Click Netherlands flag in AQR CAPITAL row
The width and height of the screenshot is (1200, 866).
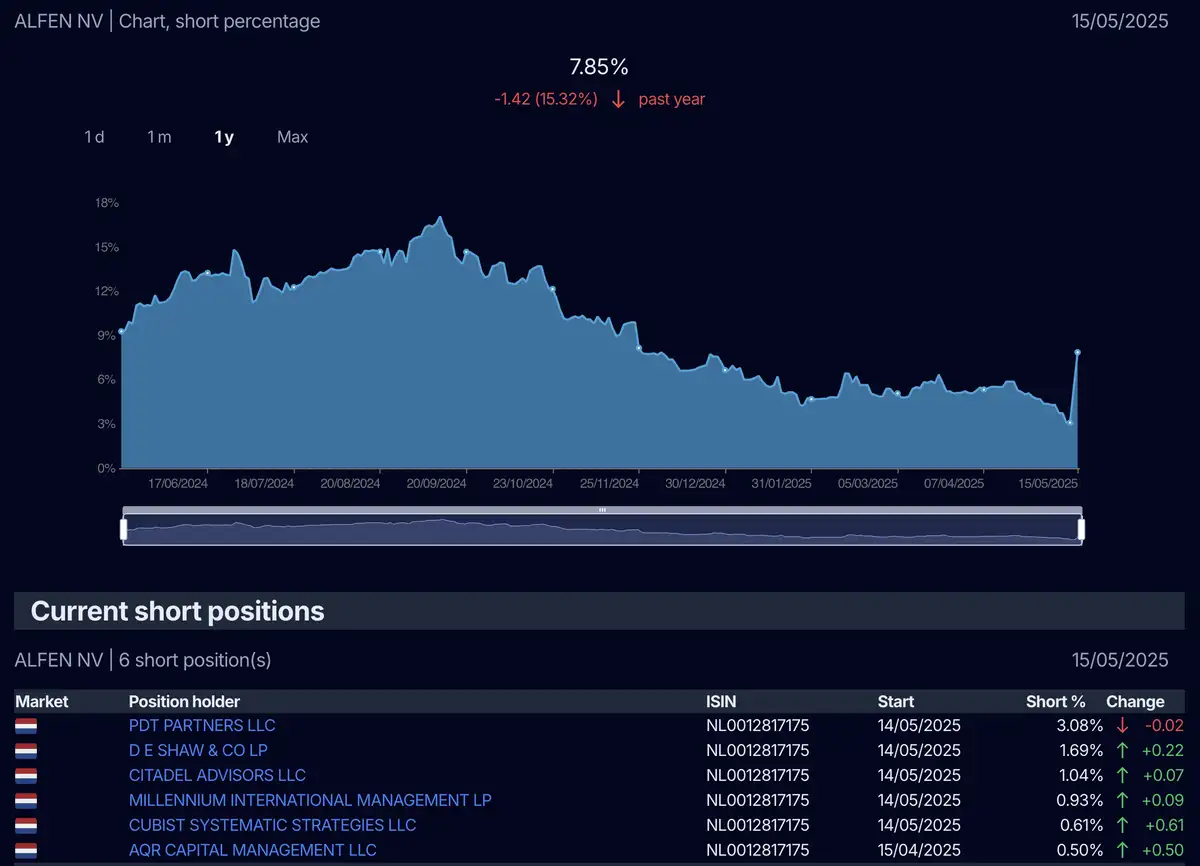pyautogui.click(x=26, y=850)
